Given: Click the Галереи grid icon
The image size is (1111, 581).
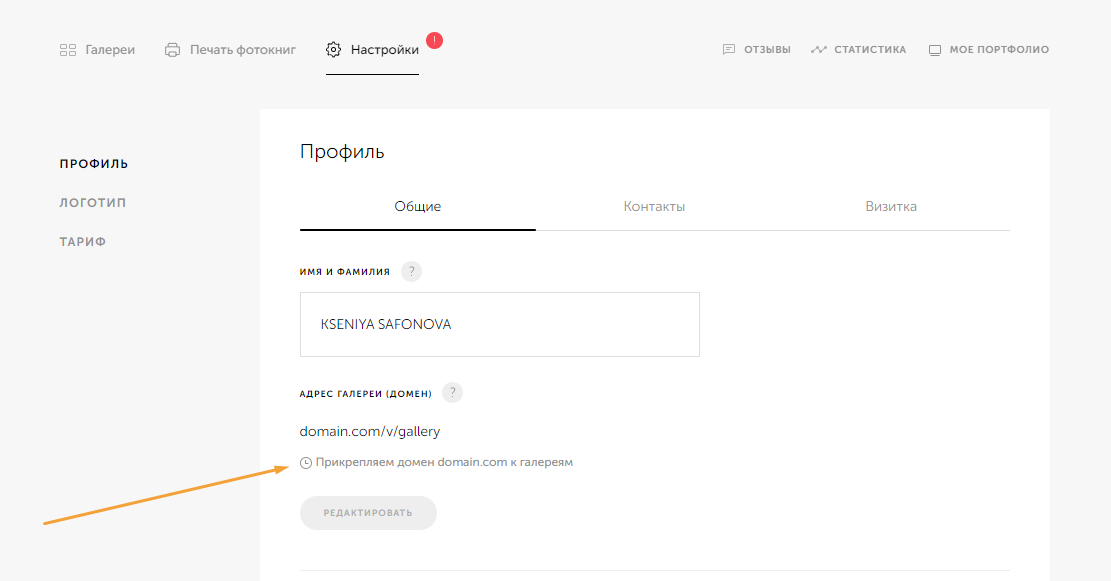Looking at the screenshot, I should coord(68,50).
